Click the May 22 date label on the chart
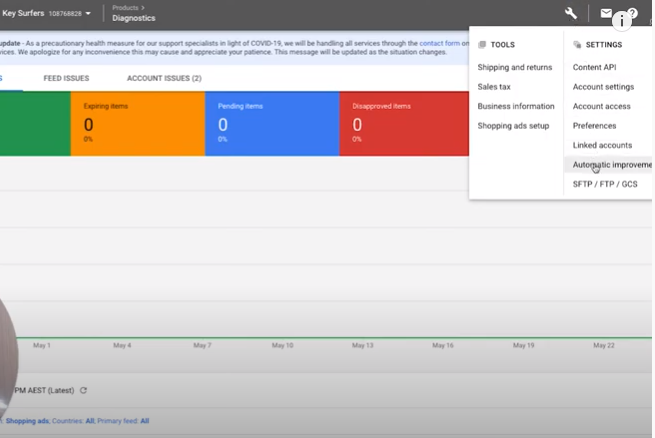Image resolution: width=655 pixels, height=438 pixels. (x=604, y=345)
